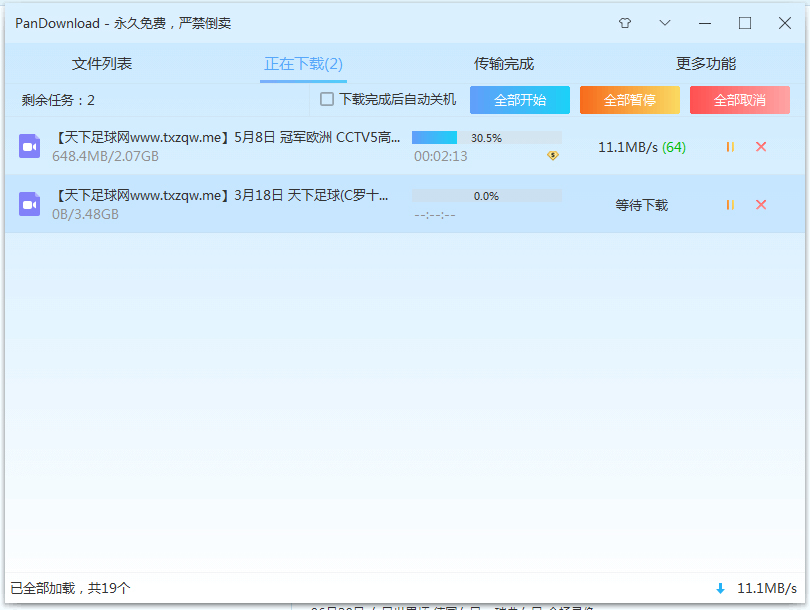This screenshot has height=610, width=810.
Task: Click the 全部取消 button
Action: pyautogui.click(x=740, y=100)
